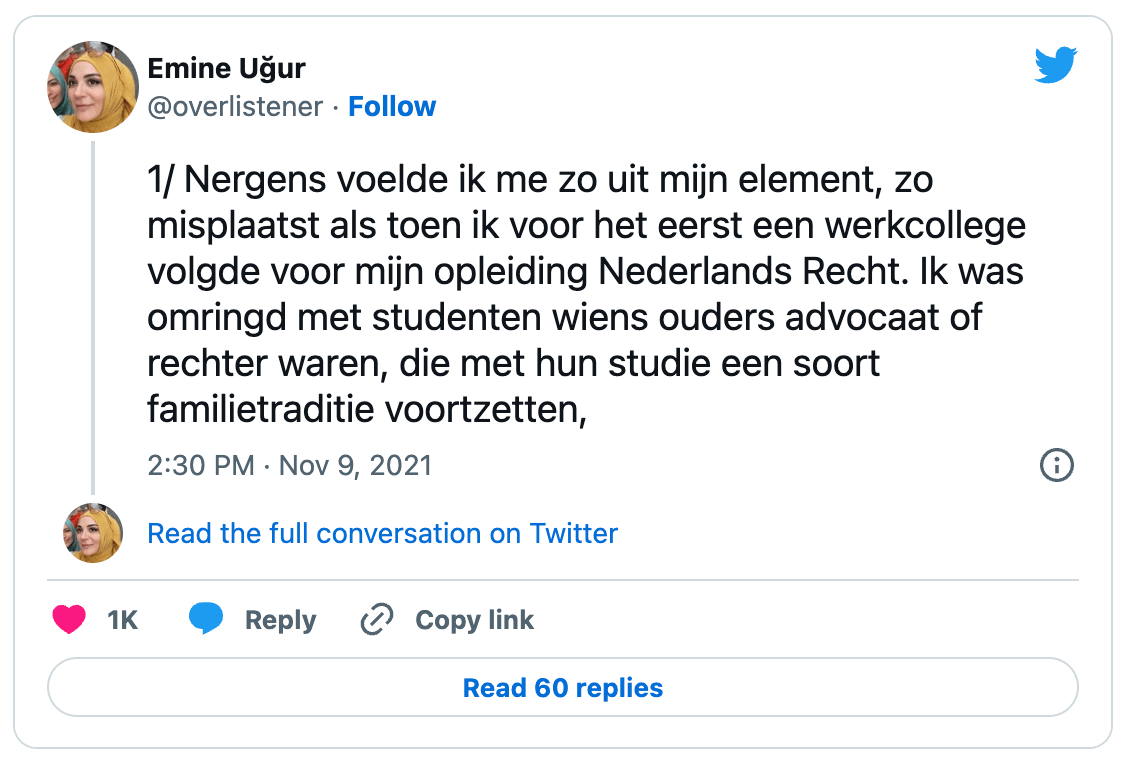Open the Emine Uğur display name
The image size is (1132, 760).
pos(226,68)
